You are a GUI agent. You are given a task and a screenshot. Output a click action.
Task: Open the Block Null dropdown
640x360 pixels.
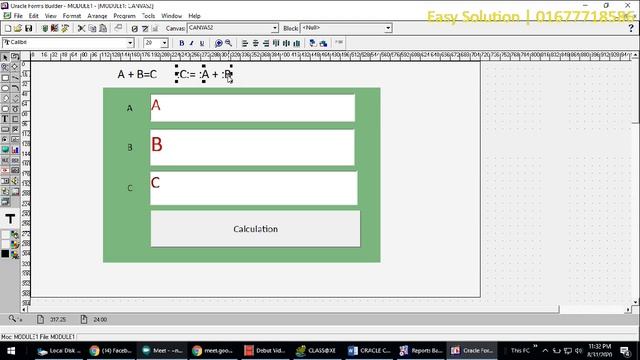(x=388, y=28)
